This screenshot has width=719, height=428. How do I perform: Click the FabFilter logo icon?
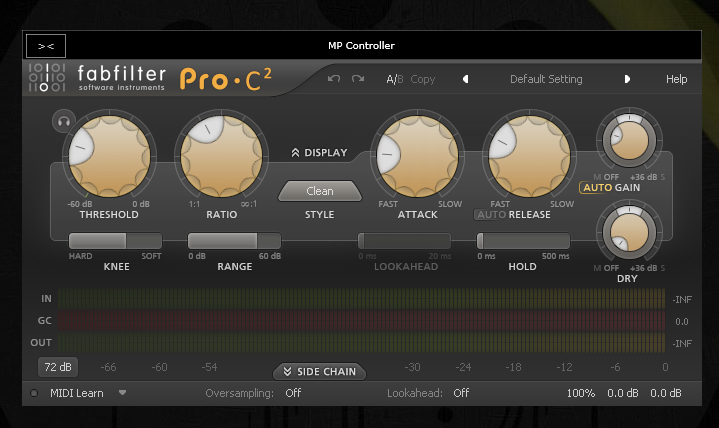[47, 78]
